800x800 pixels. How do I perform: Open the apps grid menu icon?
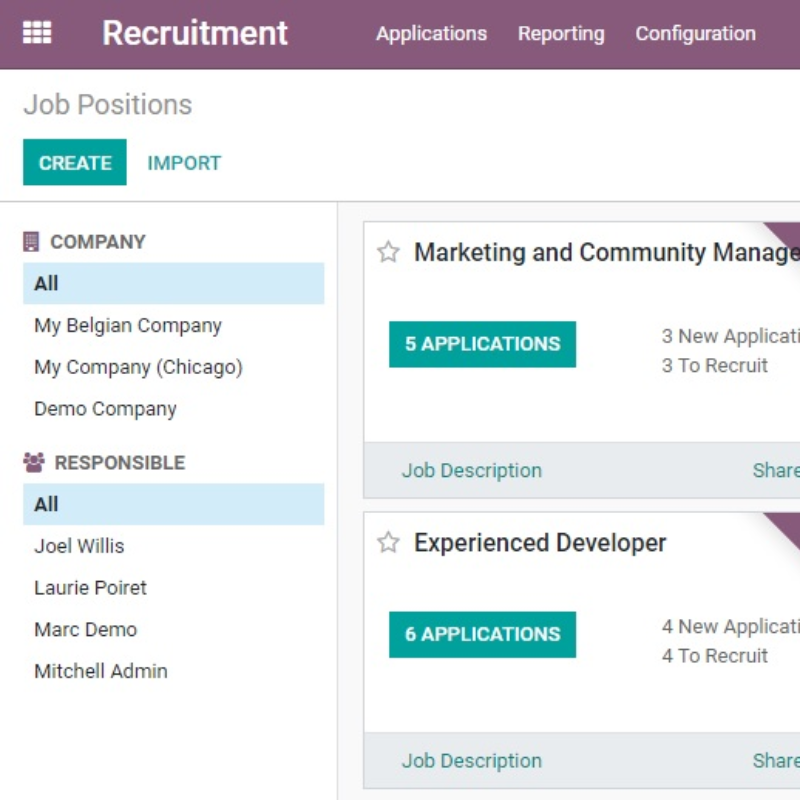[37, 33]
